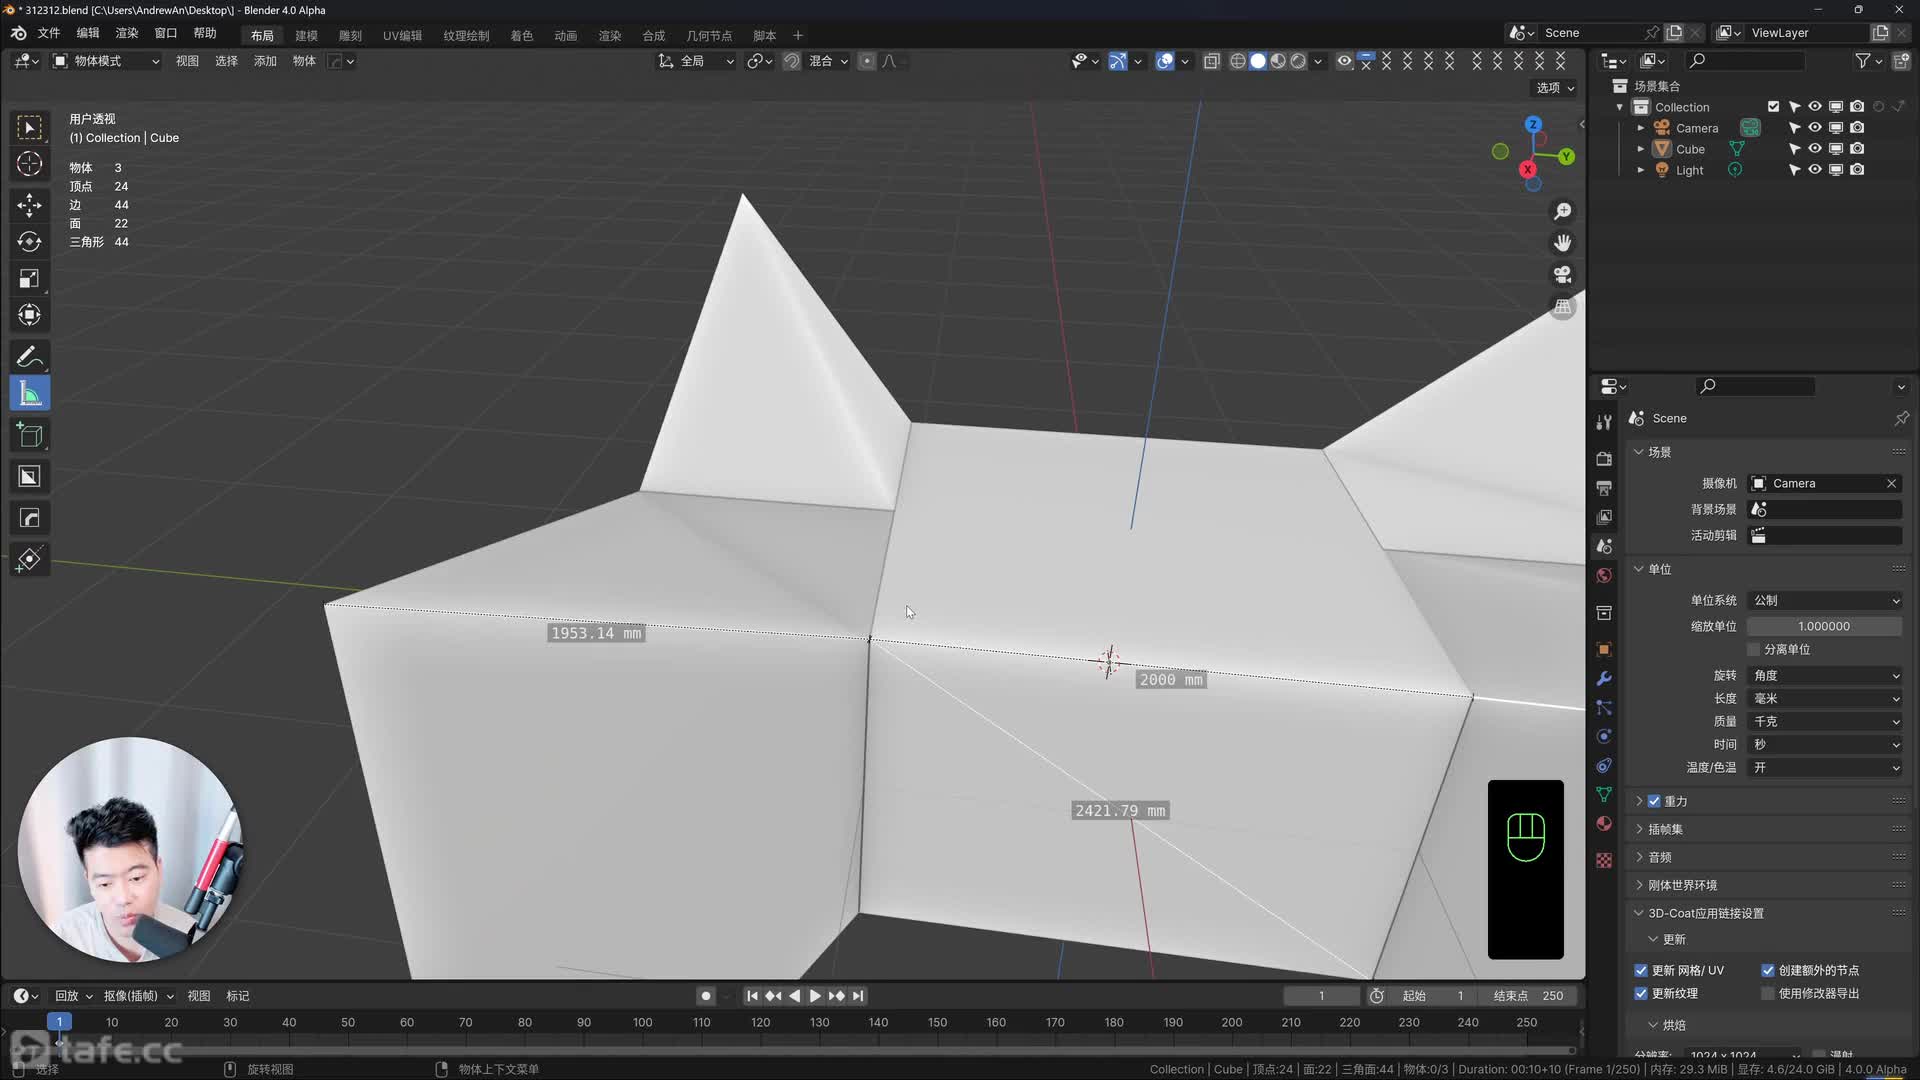Select the Rotate tool

tap(29, 242)
